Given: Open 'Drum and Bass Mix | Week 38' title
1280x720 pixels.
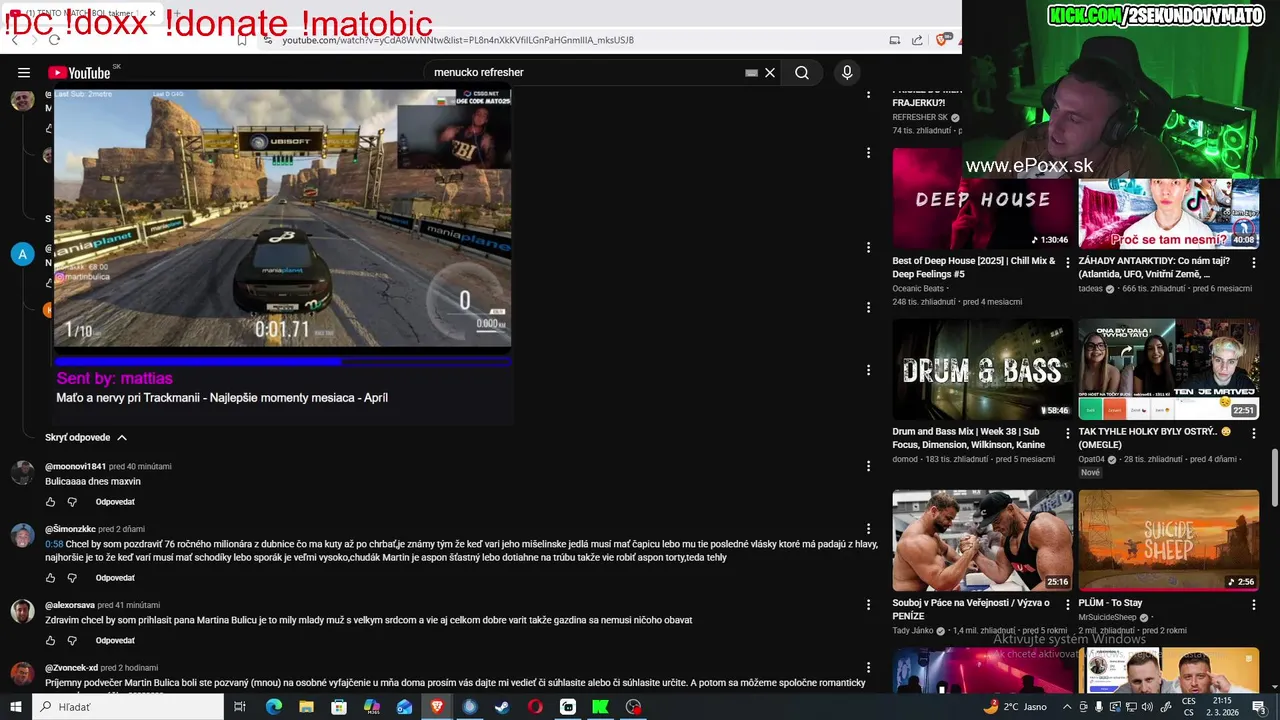Looking at the screenshot, I should pos(968,438).
